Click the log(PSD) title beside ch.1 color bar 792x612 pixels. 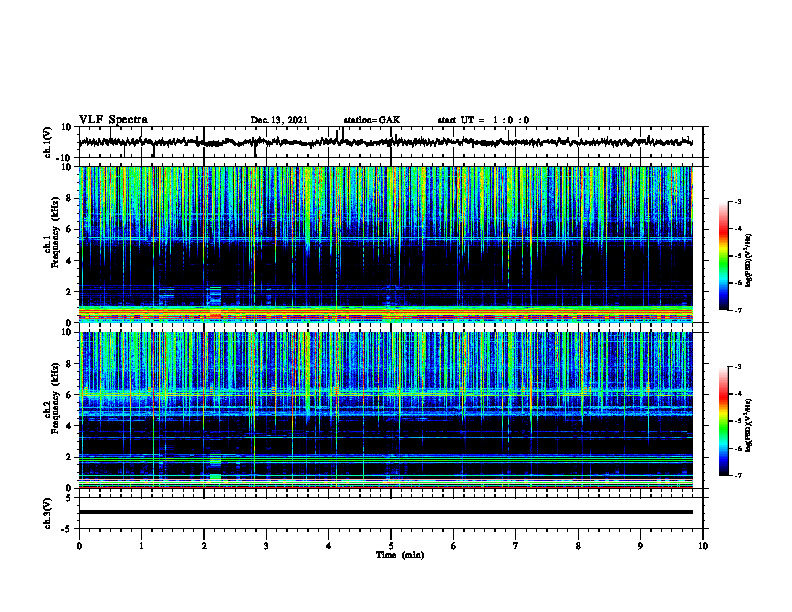tap(750, 260)
